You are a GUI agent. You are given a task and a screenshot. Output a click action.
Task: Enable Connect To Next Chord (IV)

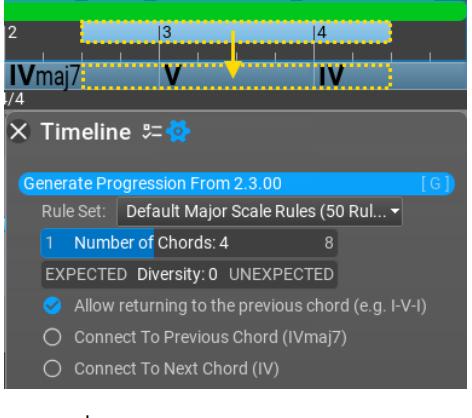pos(52,369)
